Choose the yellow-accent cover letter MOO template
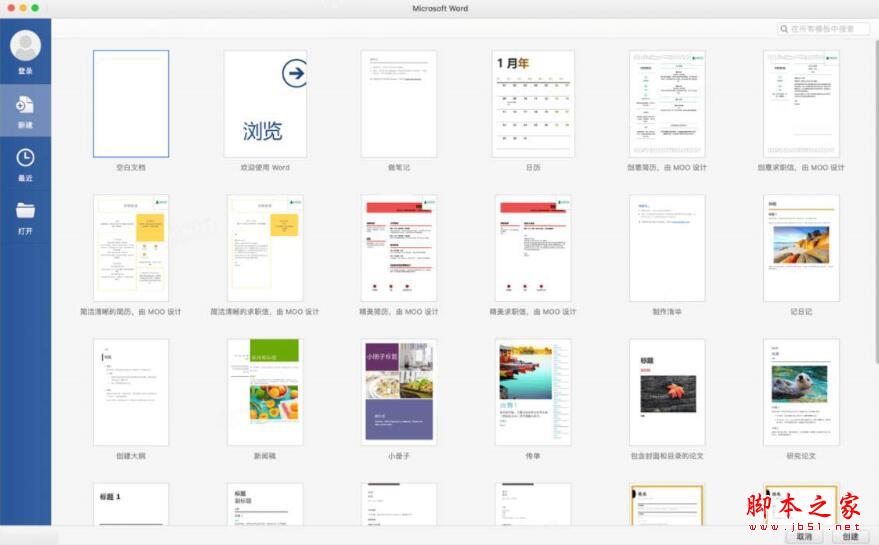The image size is (879, 545). point(265,248)
